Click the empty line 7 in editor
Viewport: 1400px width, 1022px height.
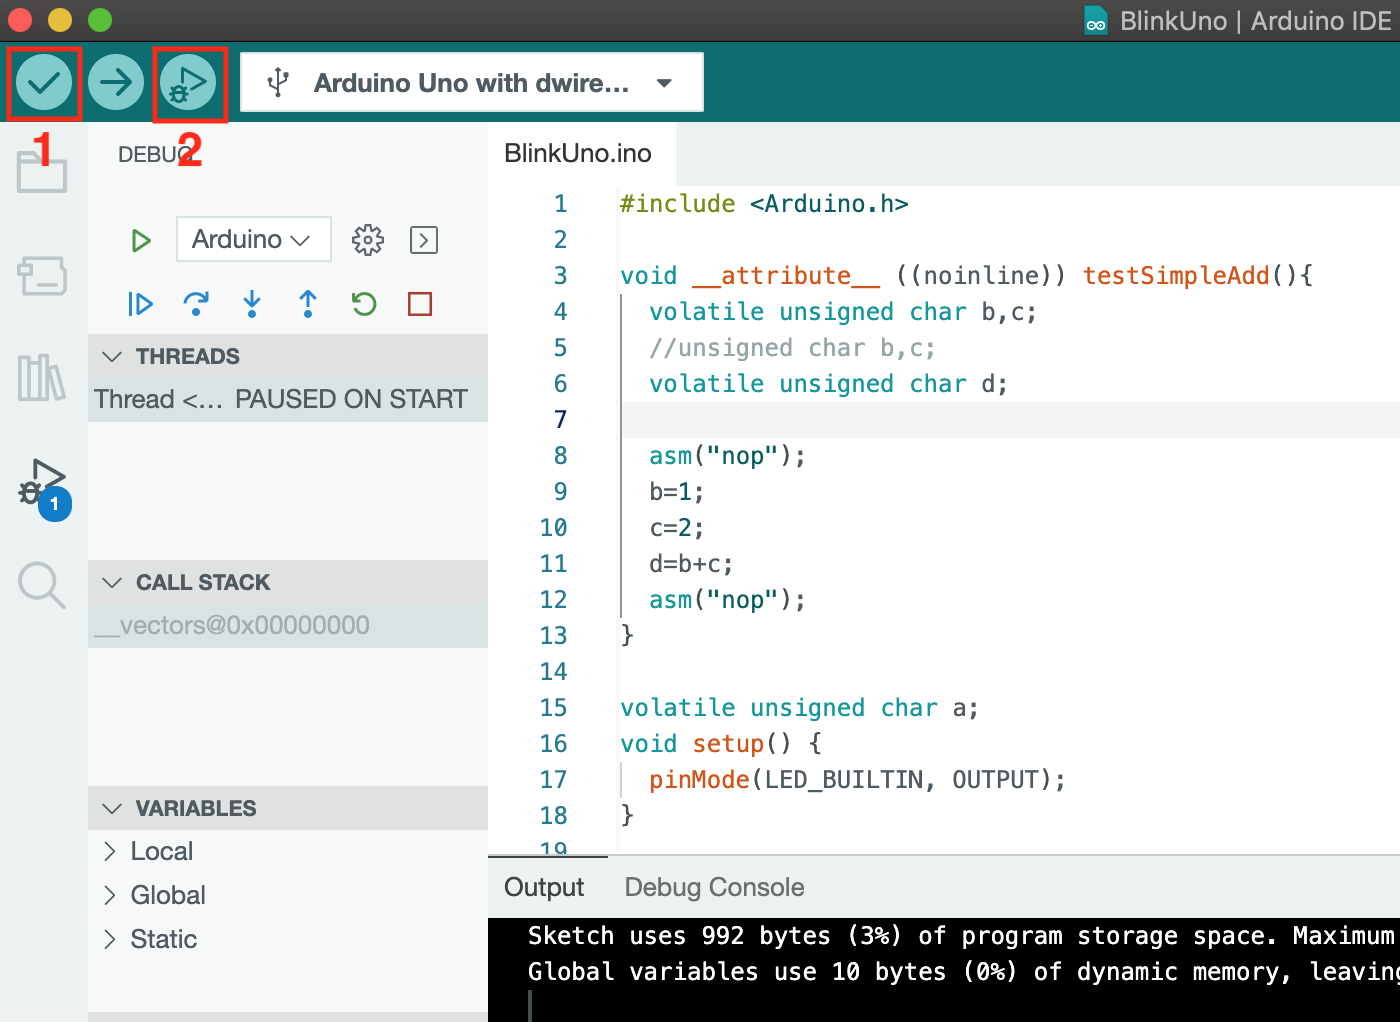click(x=1010, y=420)
